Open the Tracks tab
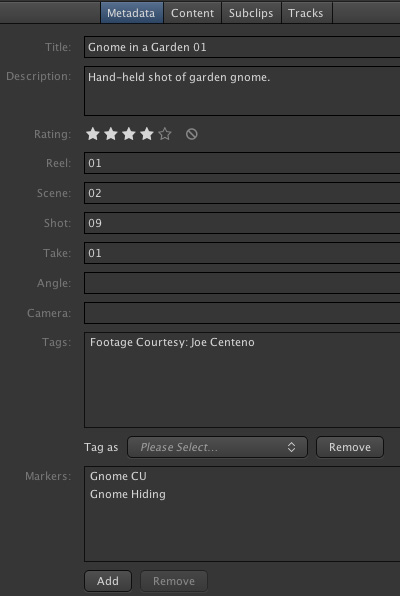400x596 pixels. pyautogui.click(x=306, y=13)
